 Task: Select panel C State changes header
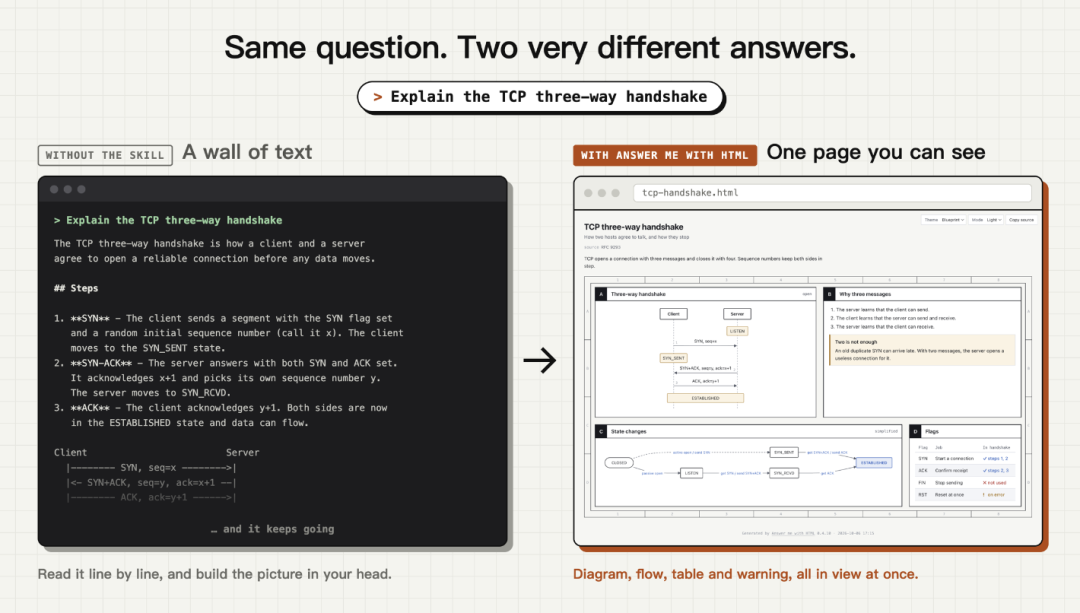click(748, 431)
